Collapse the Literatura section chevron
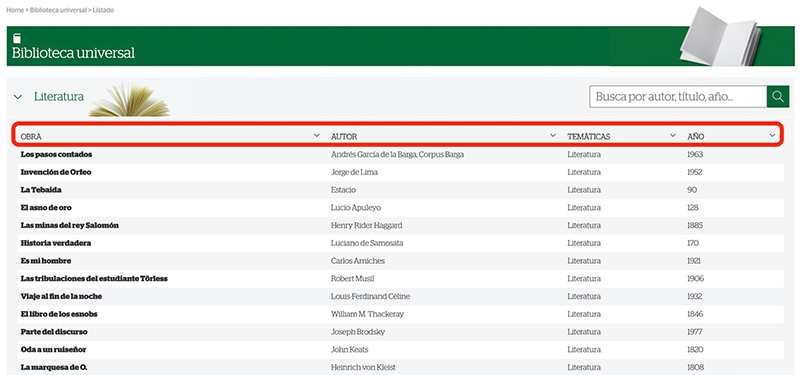The height and width of the screenshot is (375, 800). click(x=18, y=96)
